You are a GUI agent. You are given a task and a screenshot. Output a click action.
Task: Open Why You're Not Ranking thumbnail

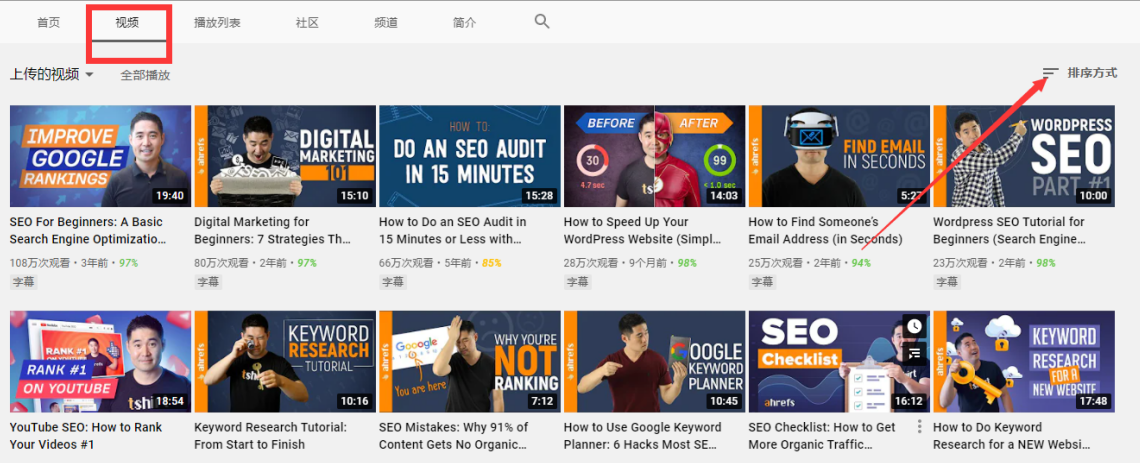tap(470, 362)
